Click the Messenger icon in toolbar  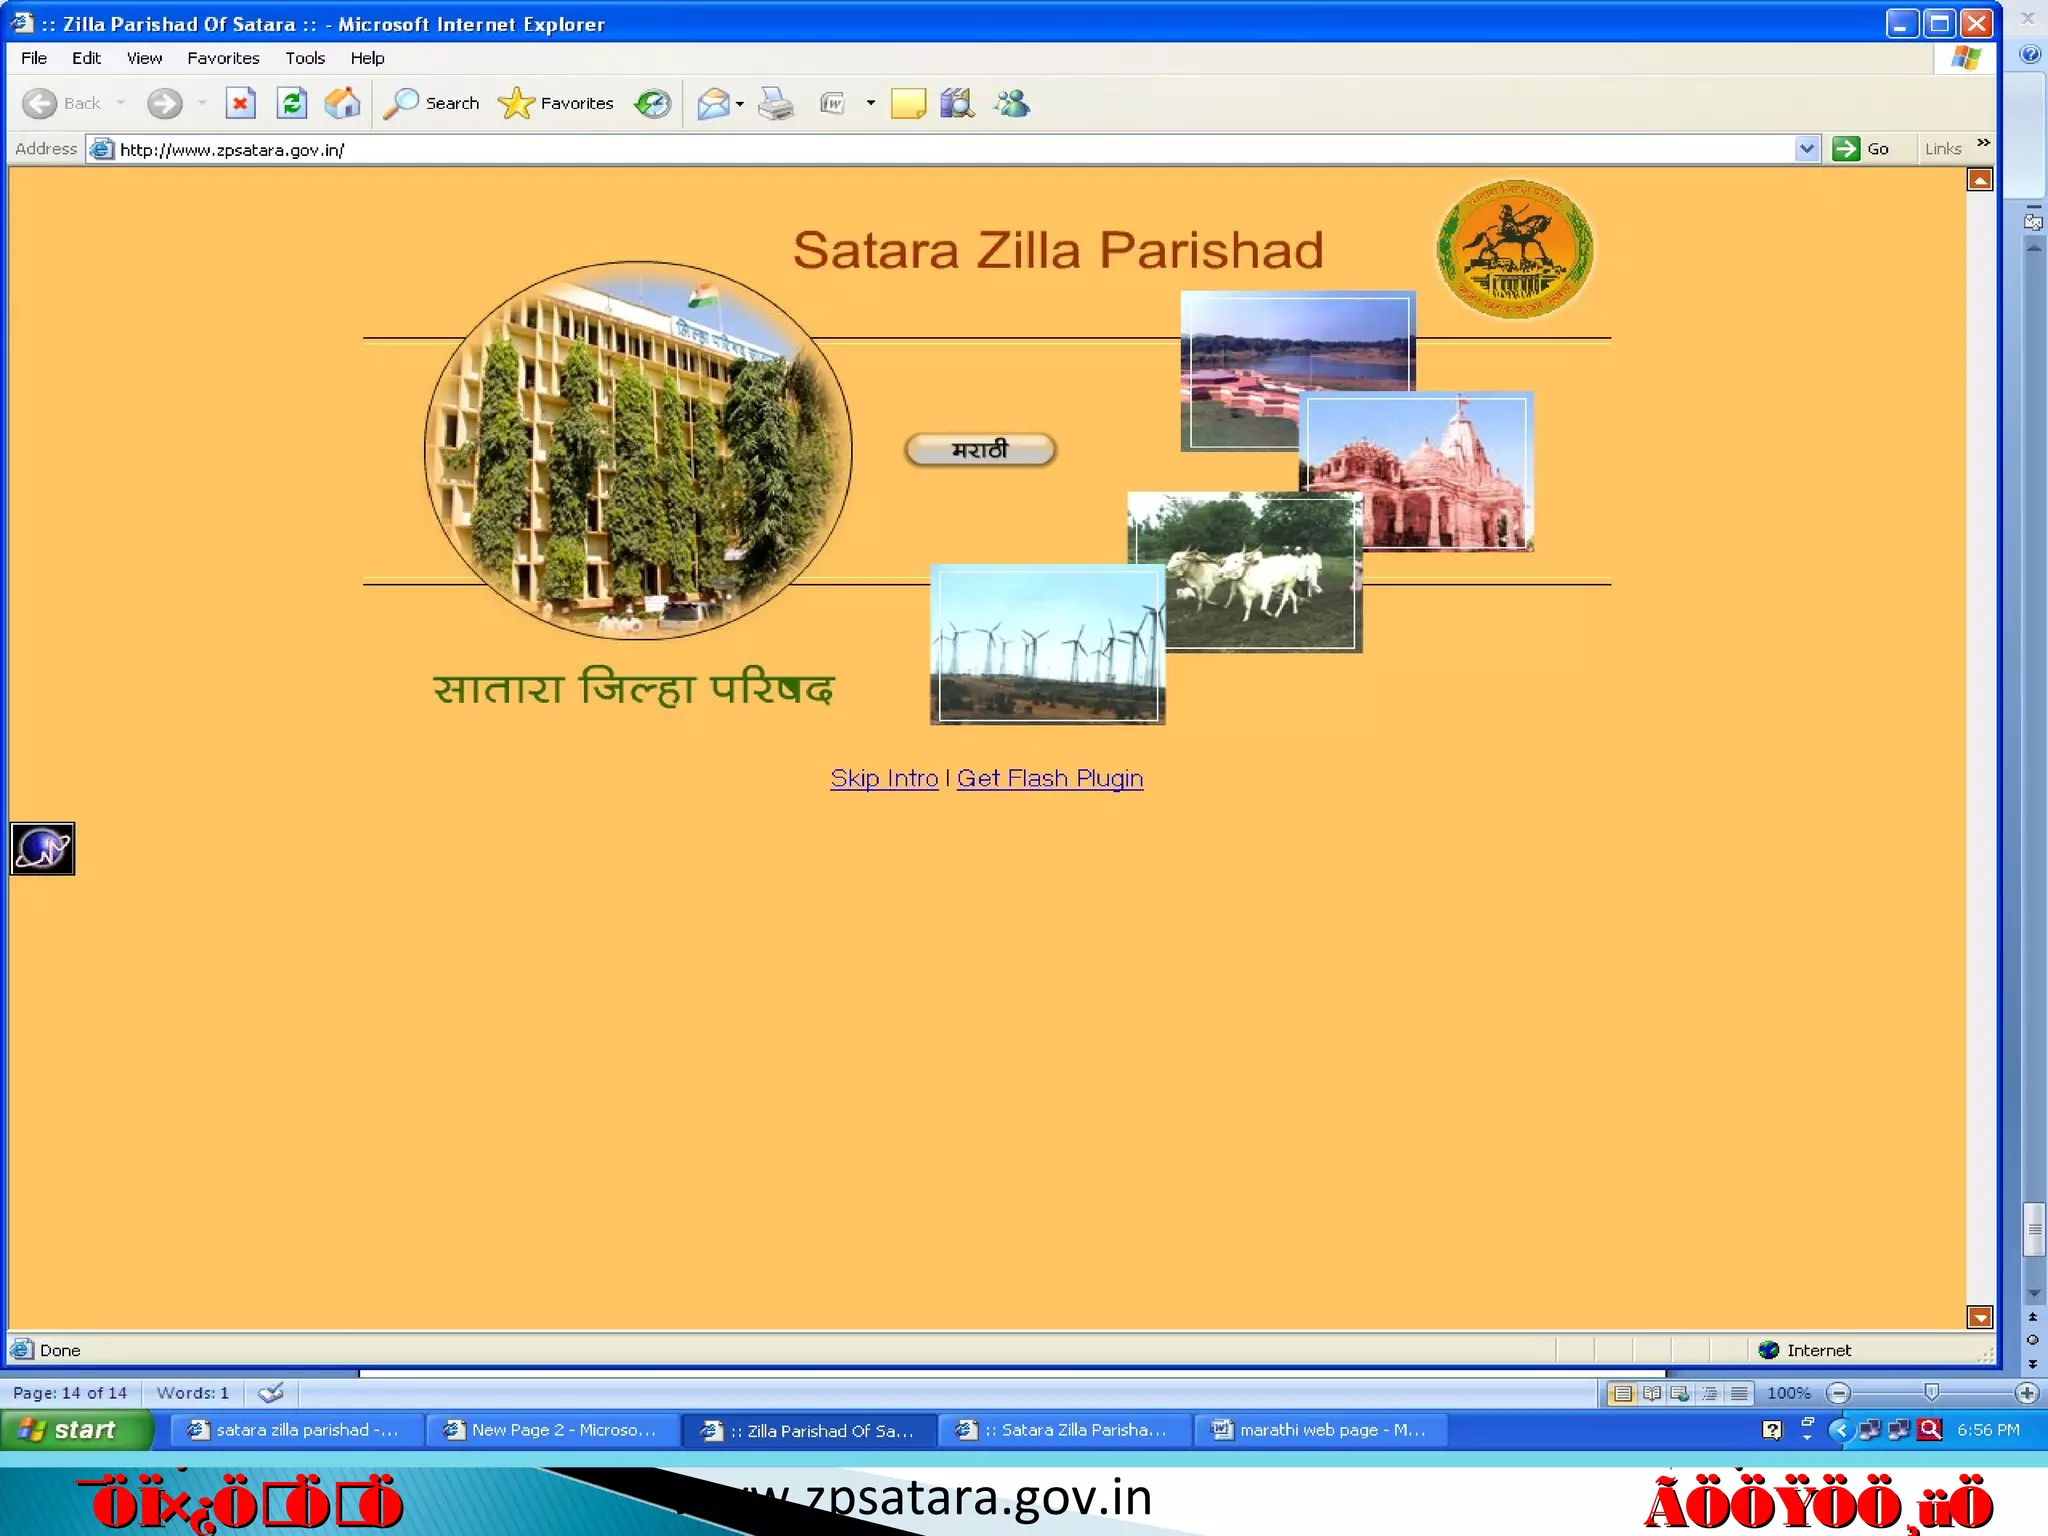pos(1012,103)
